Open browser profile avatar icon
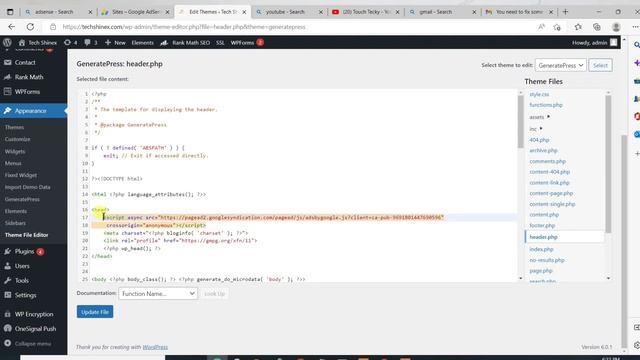The width and height of the screenshot is (640, 360). point(616,27)
